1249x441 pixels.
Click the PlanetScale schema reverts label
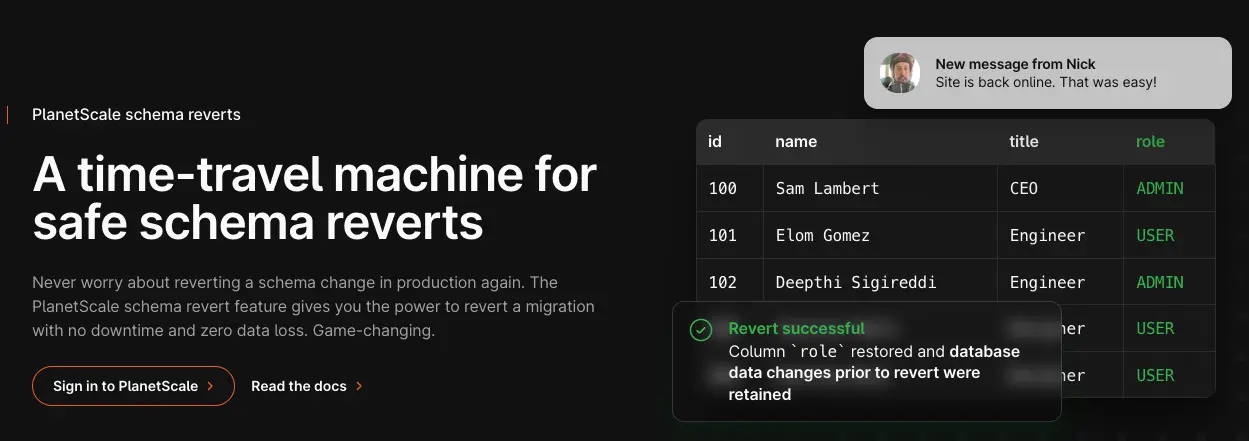(136, 115)
